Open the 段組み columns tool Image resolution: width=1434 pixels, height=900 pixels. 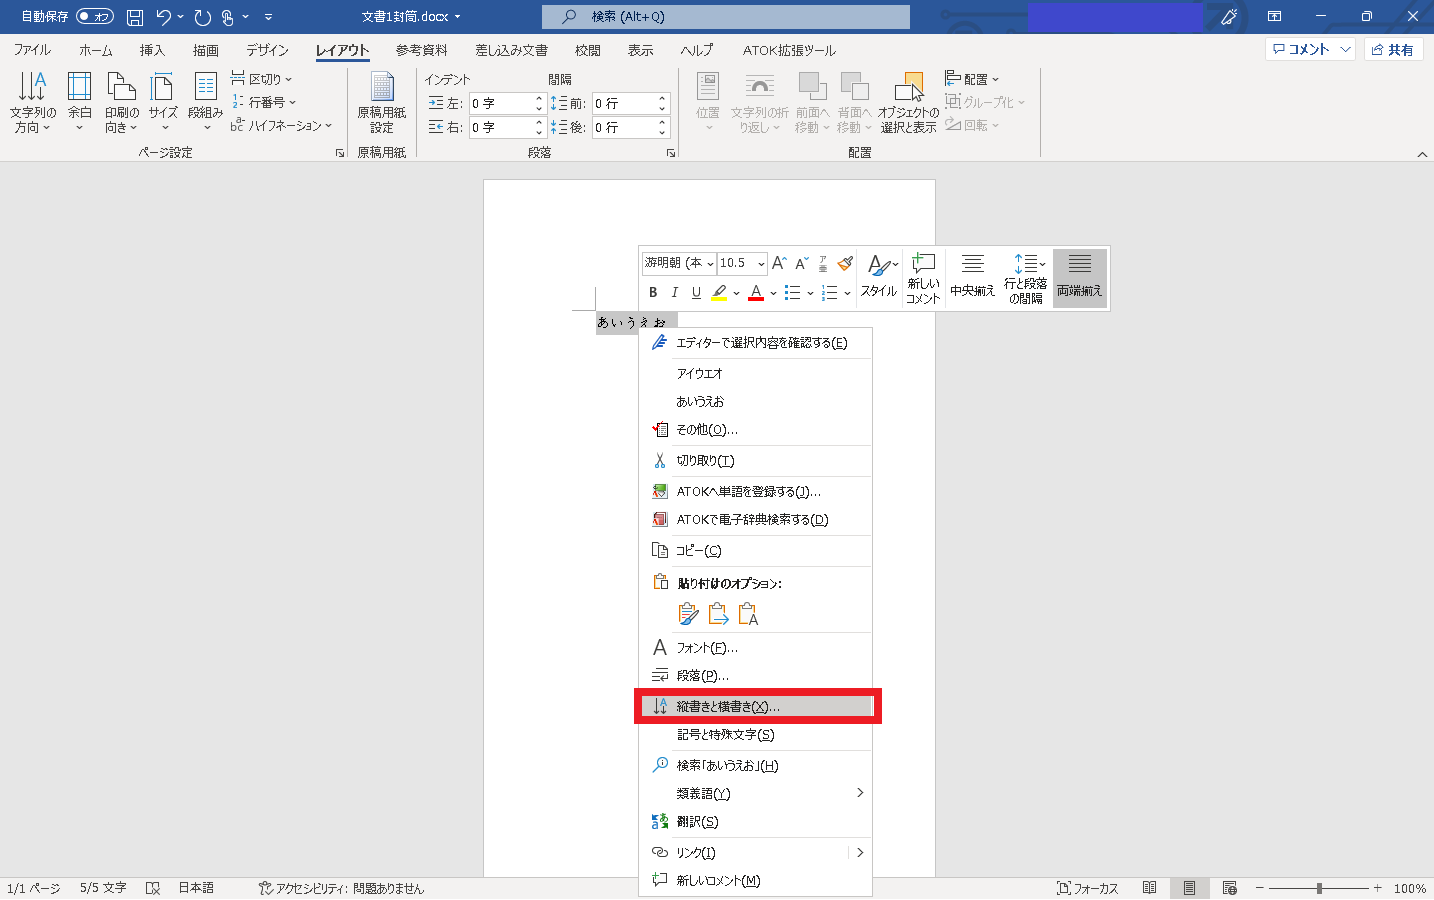[205, 102]
